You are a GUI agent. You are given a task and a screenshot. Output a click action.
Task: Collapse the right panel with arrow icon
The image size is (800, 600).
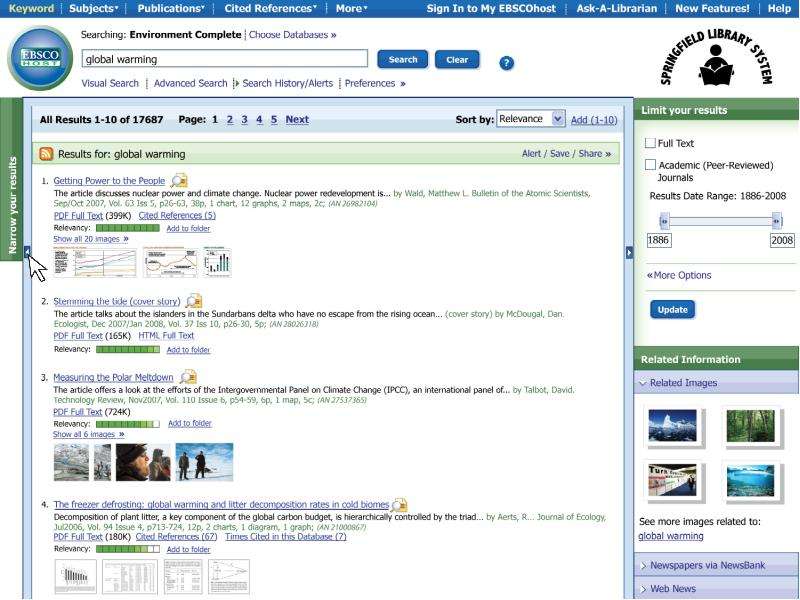coord(629,252)
